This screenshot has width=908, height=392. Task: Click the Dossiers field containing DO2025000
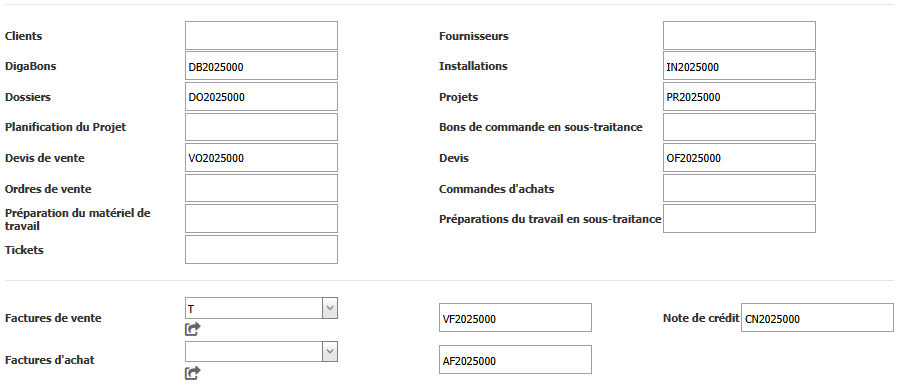coord(261,97)
